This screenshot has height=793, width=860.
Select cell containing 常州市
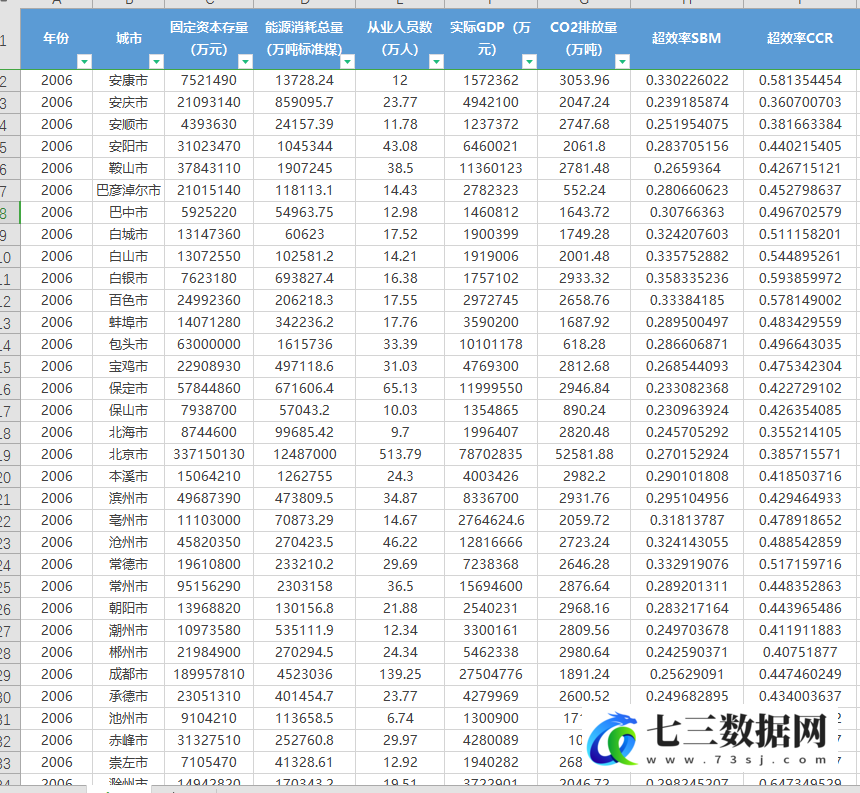(129, 586)
